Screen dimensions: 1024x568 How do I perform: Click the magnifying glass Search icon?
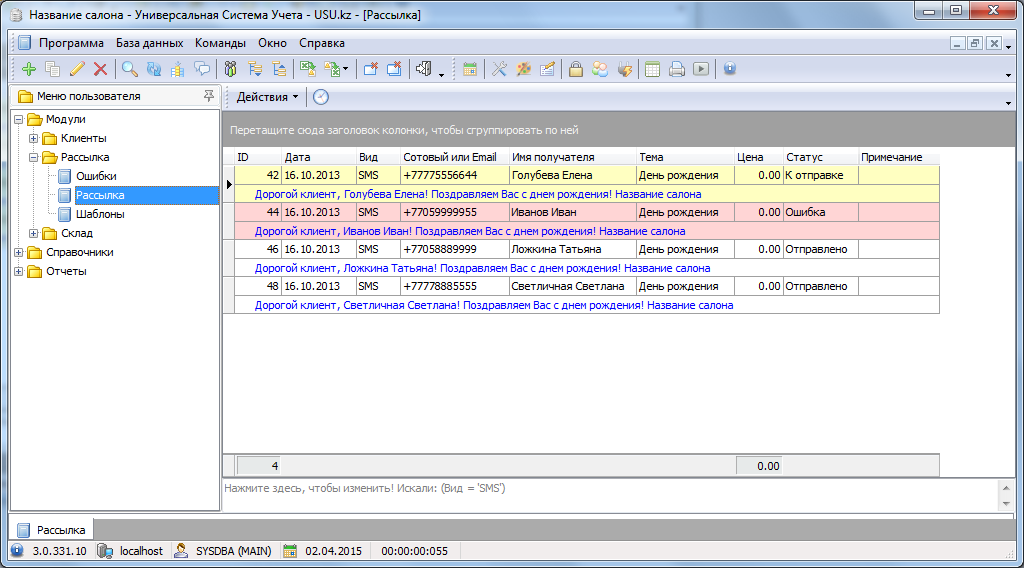coord(130,69)
